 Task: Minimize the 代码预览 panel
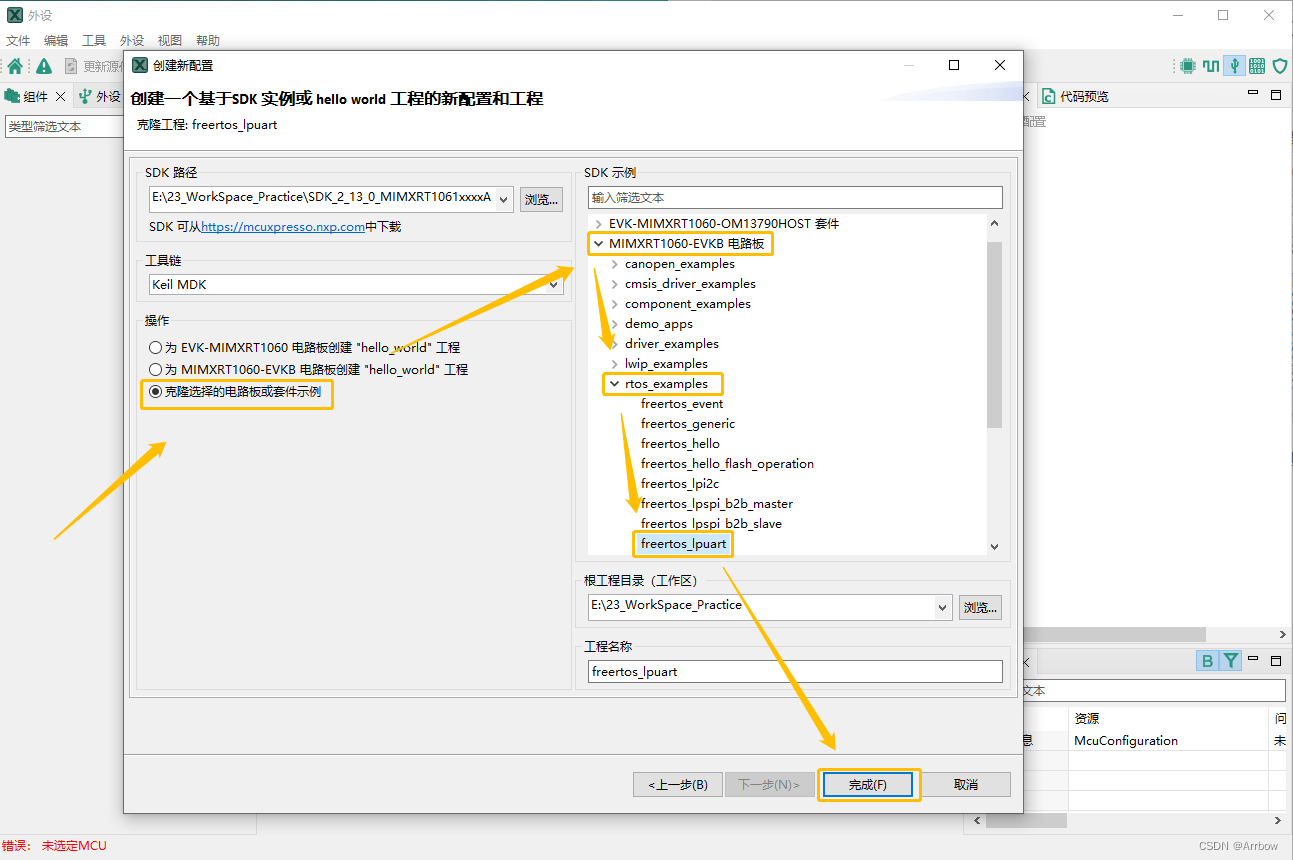[1253, 93]
